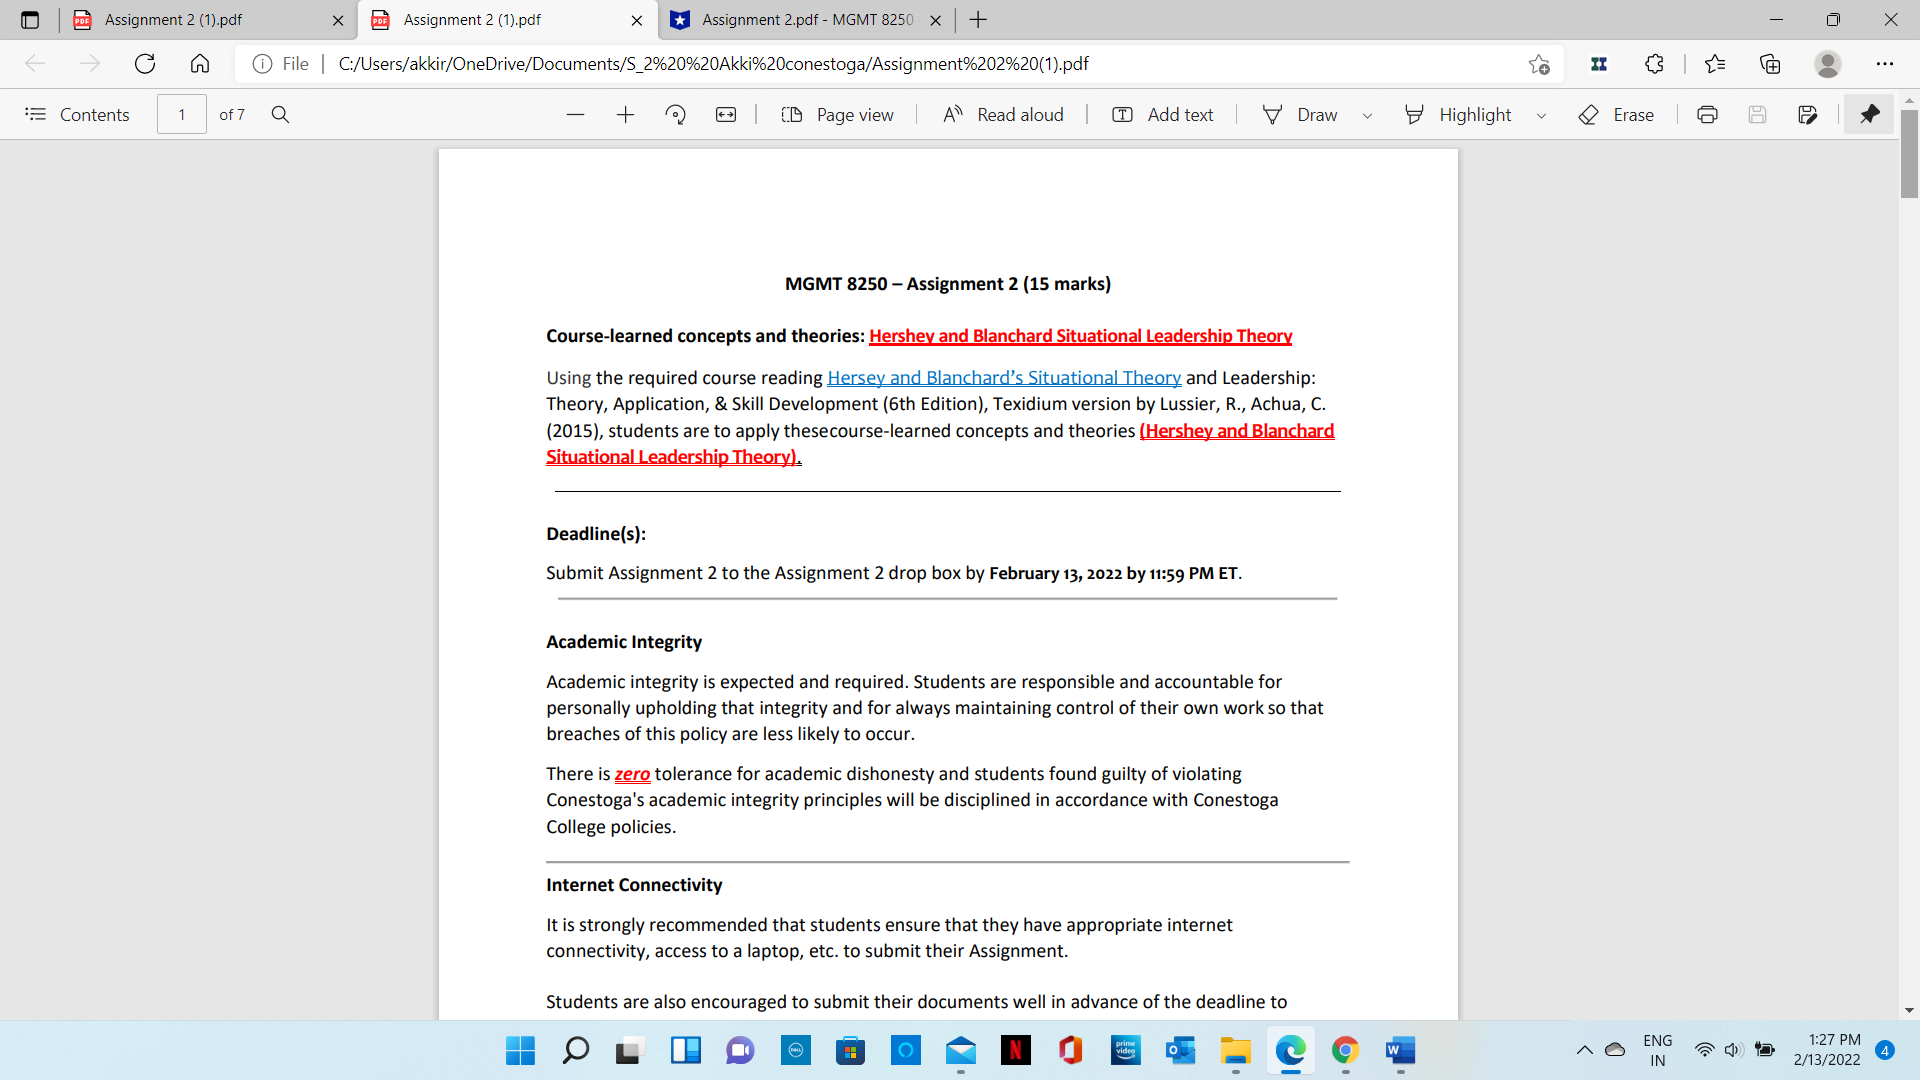Select the Erase tool

click(1616, 115)
